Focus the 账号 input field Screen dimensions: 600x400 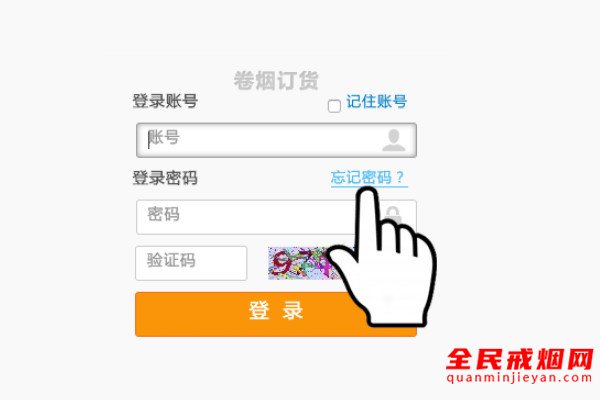point(276,140)
